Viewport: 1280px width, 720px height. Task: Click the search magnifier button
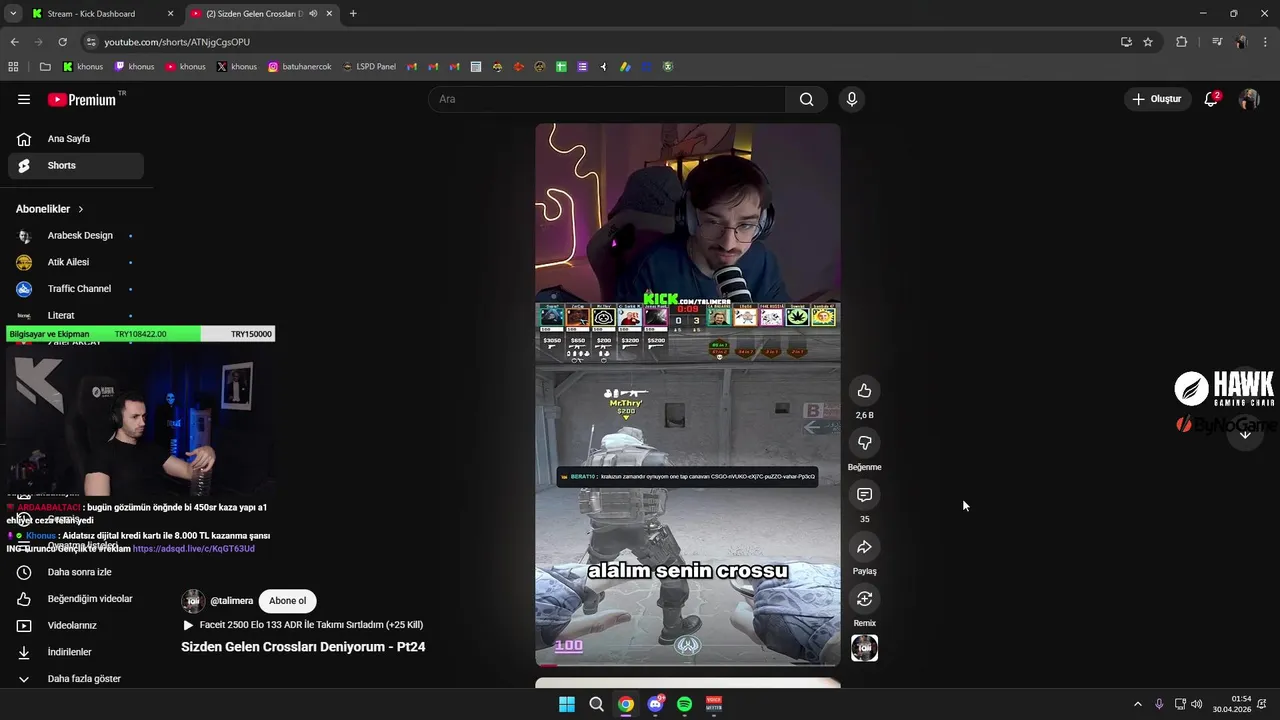[806, 99]
